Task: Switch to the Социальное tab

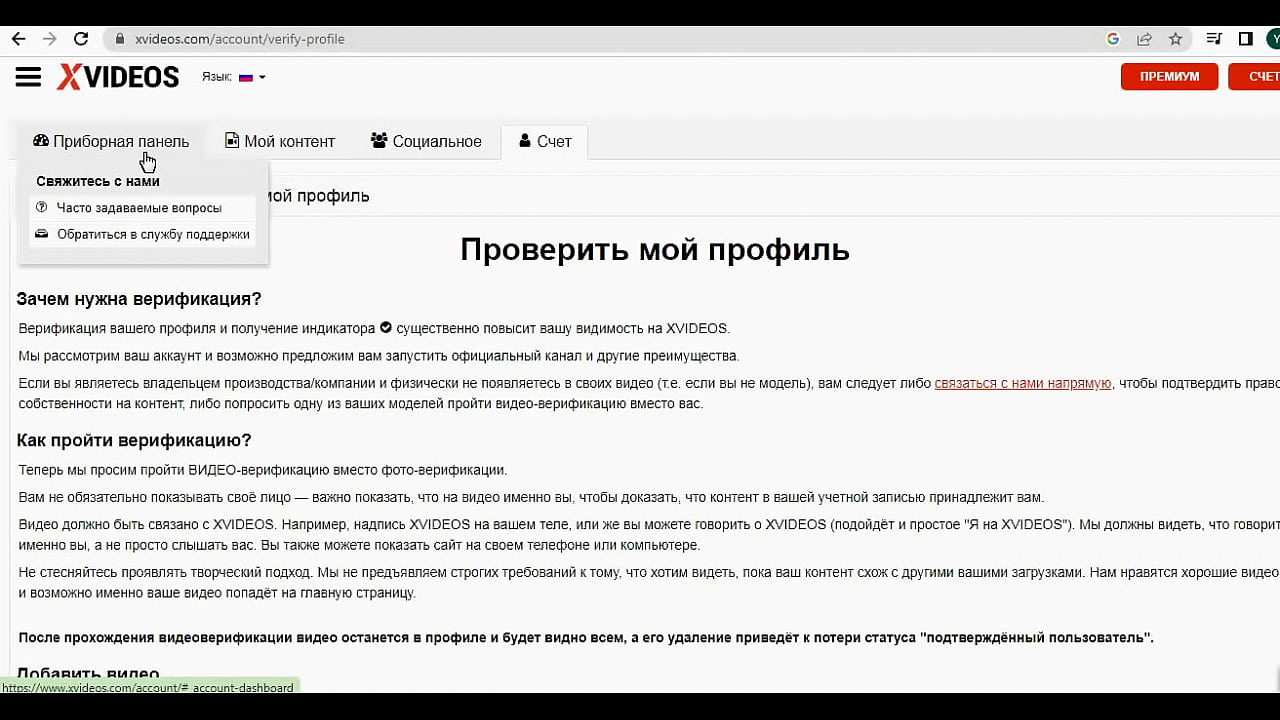Action: [426, 141]
